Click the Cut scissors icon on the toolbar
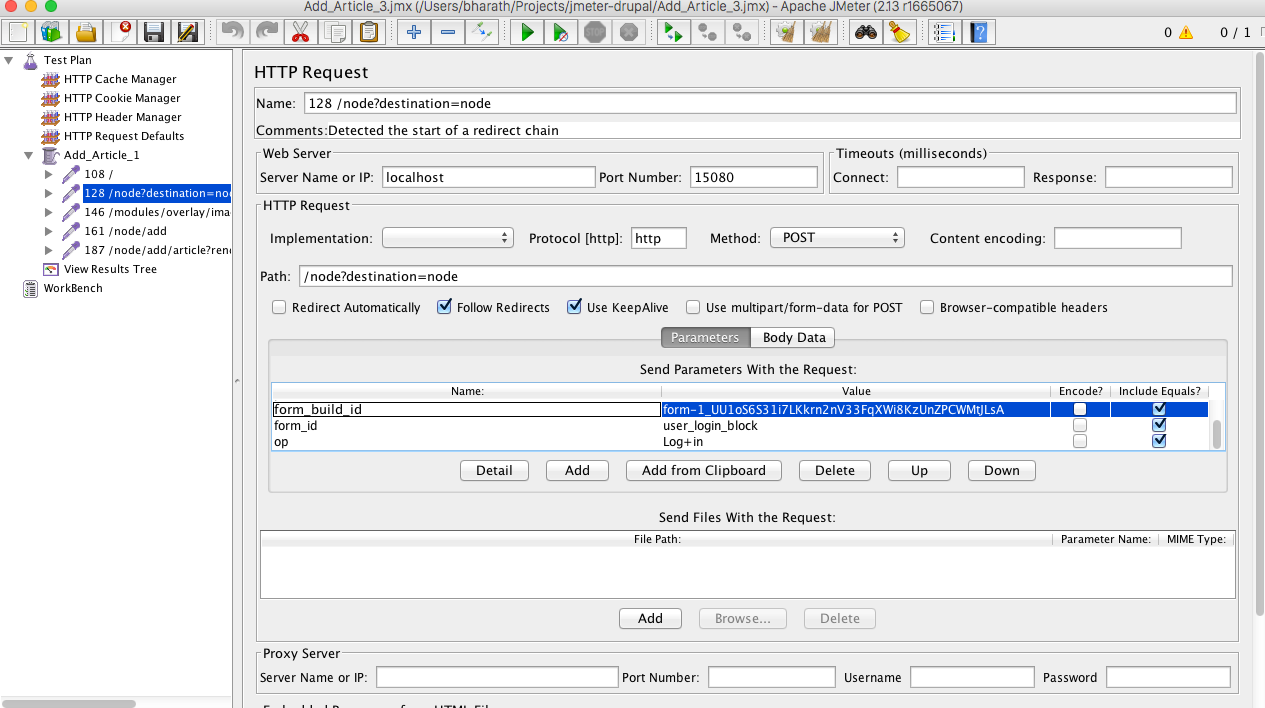 [x=300, y=31]
